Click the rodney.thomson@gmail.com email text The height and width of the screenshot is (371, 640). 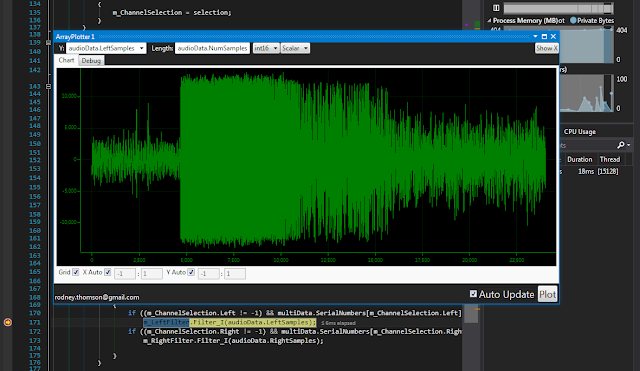tap(97, 297)
